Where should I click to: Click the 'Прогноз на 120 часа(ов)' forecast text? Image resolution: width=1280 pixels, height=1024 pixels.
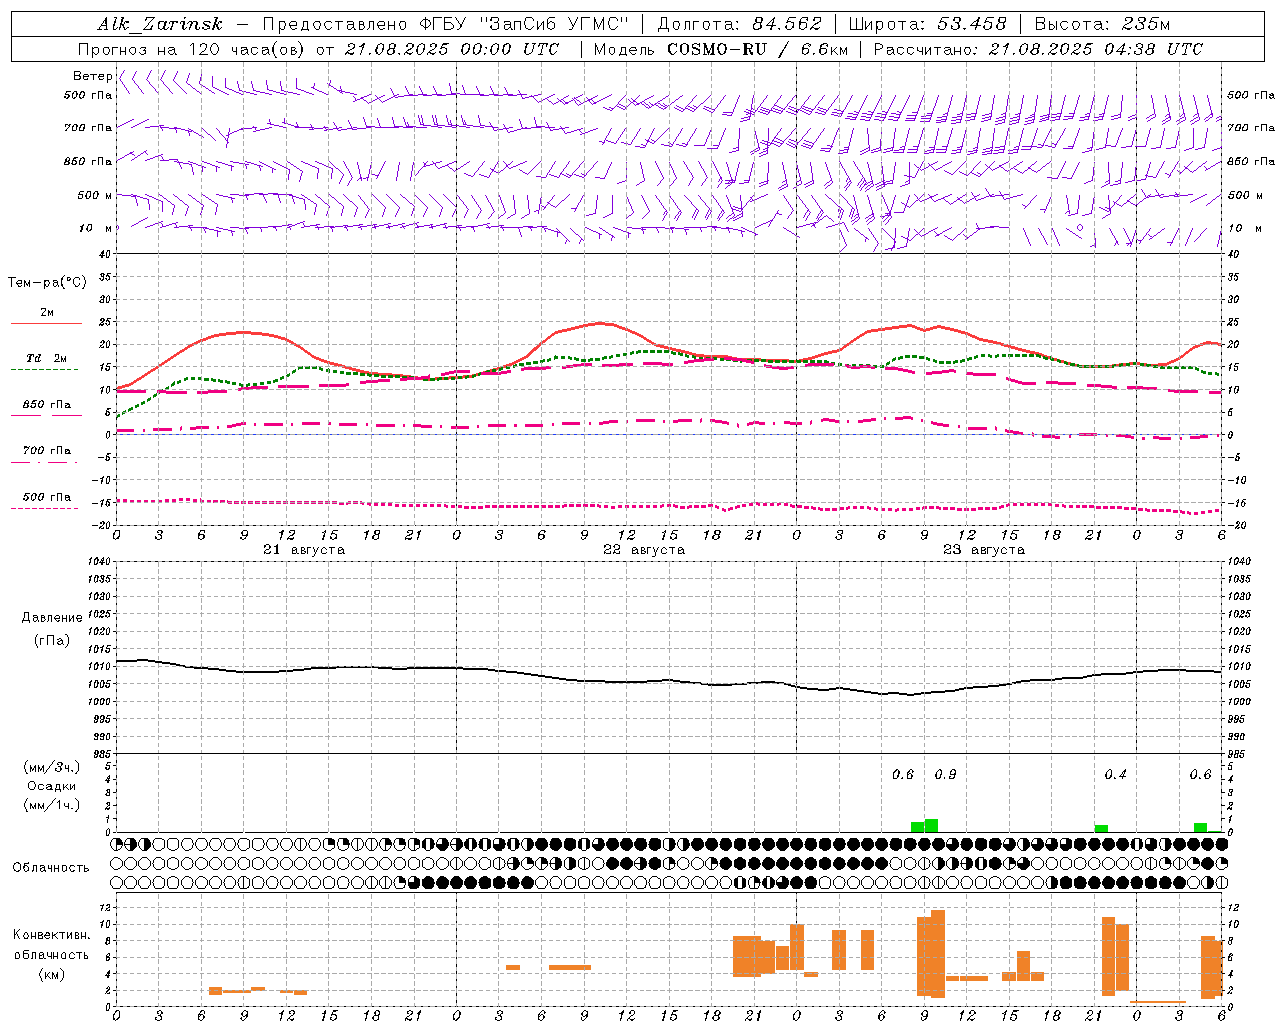(193, 49)
